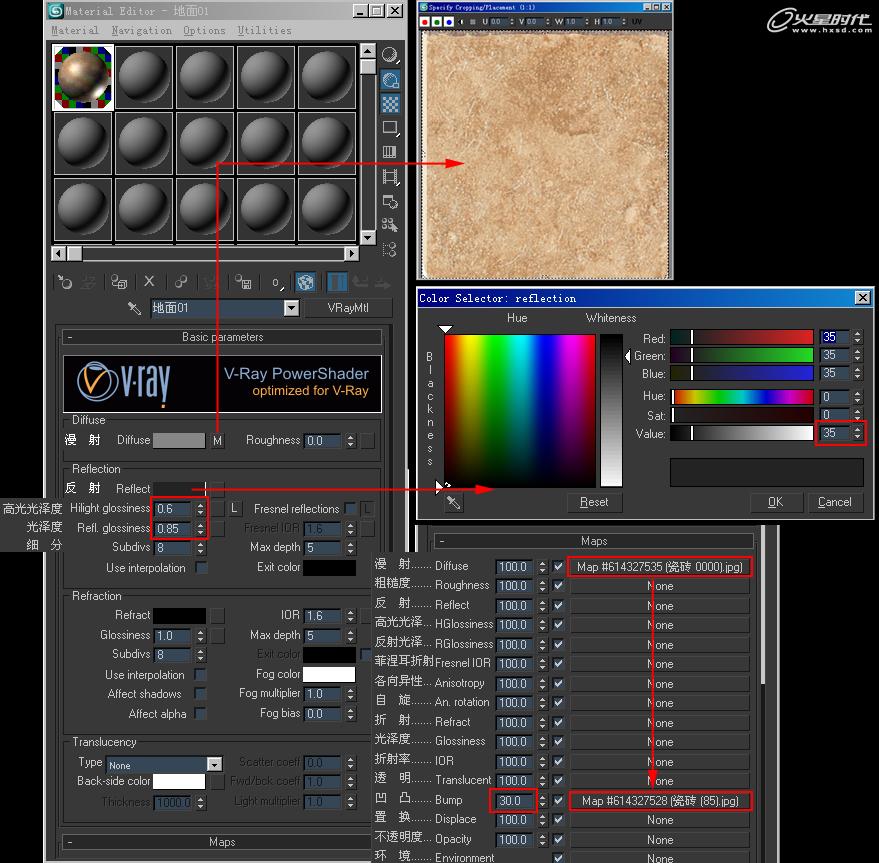Click the Bump amount spinner arrows
Image resolution: width=879 pixels, height=863 pixels.
coord(542,800)
